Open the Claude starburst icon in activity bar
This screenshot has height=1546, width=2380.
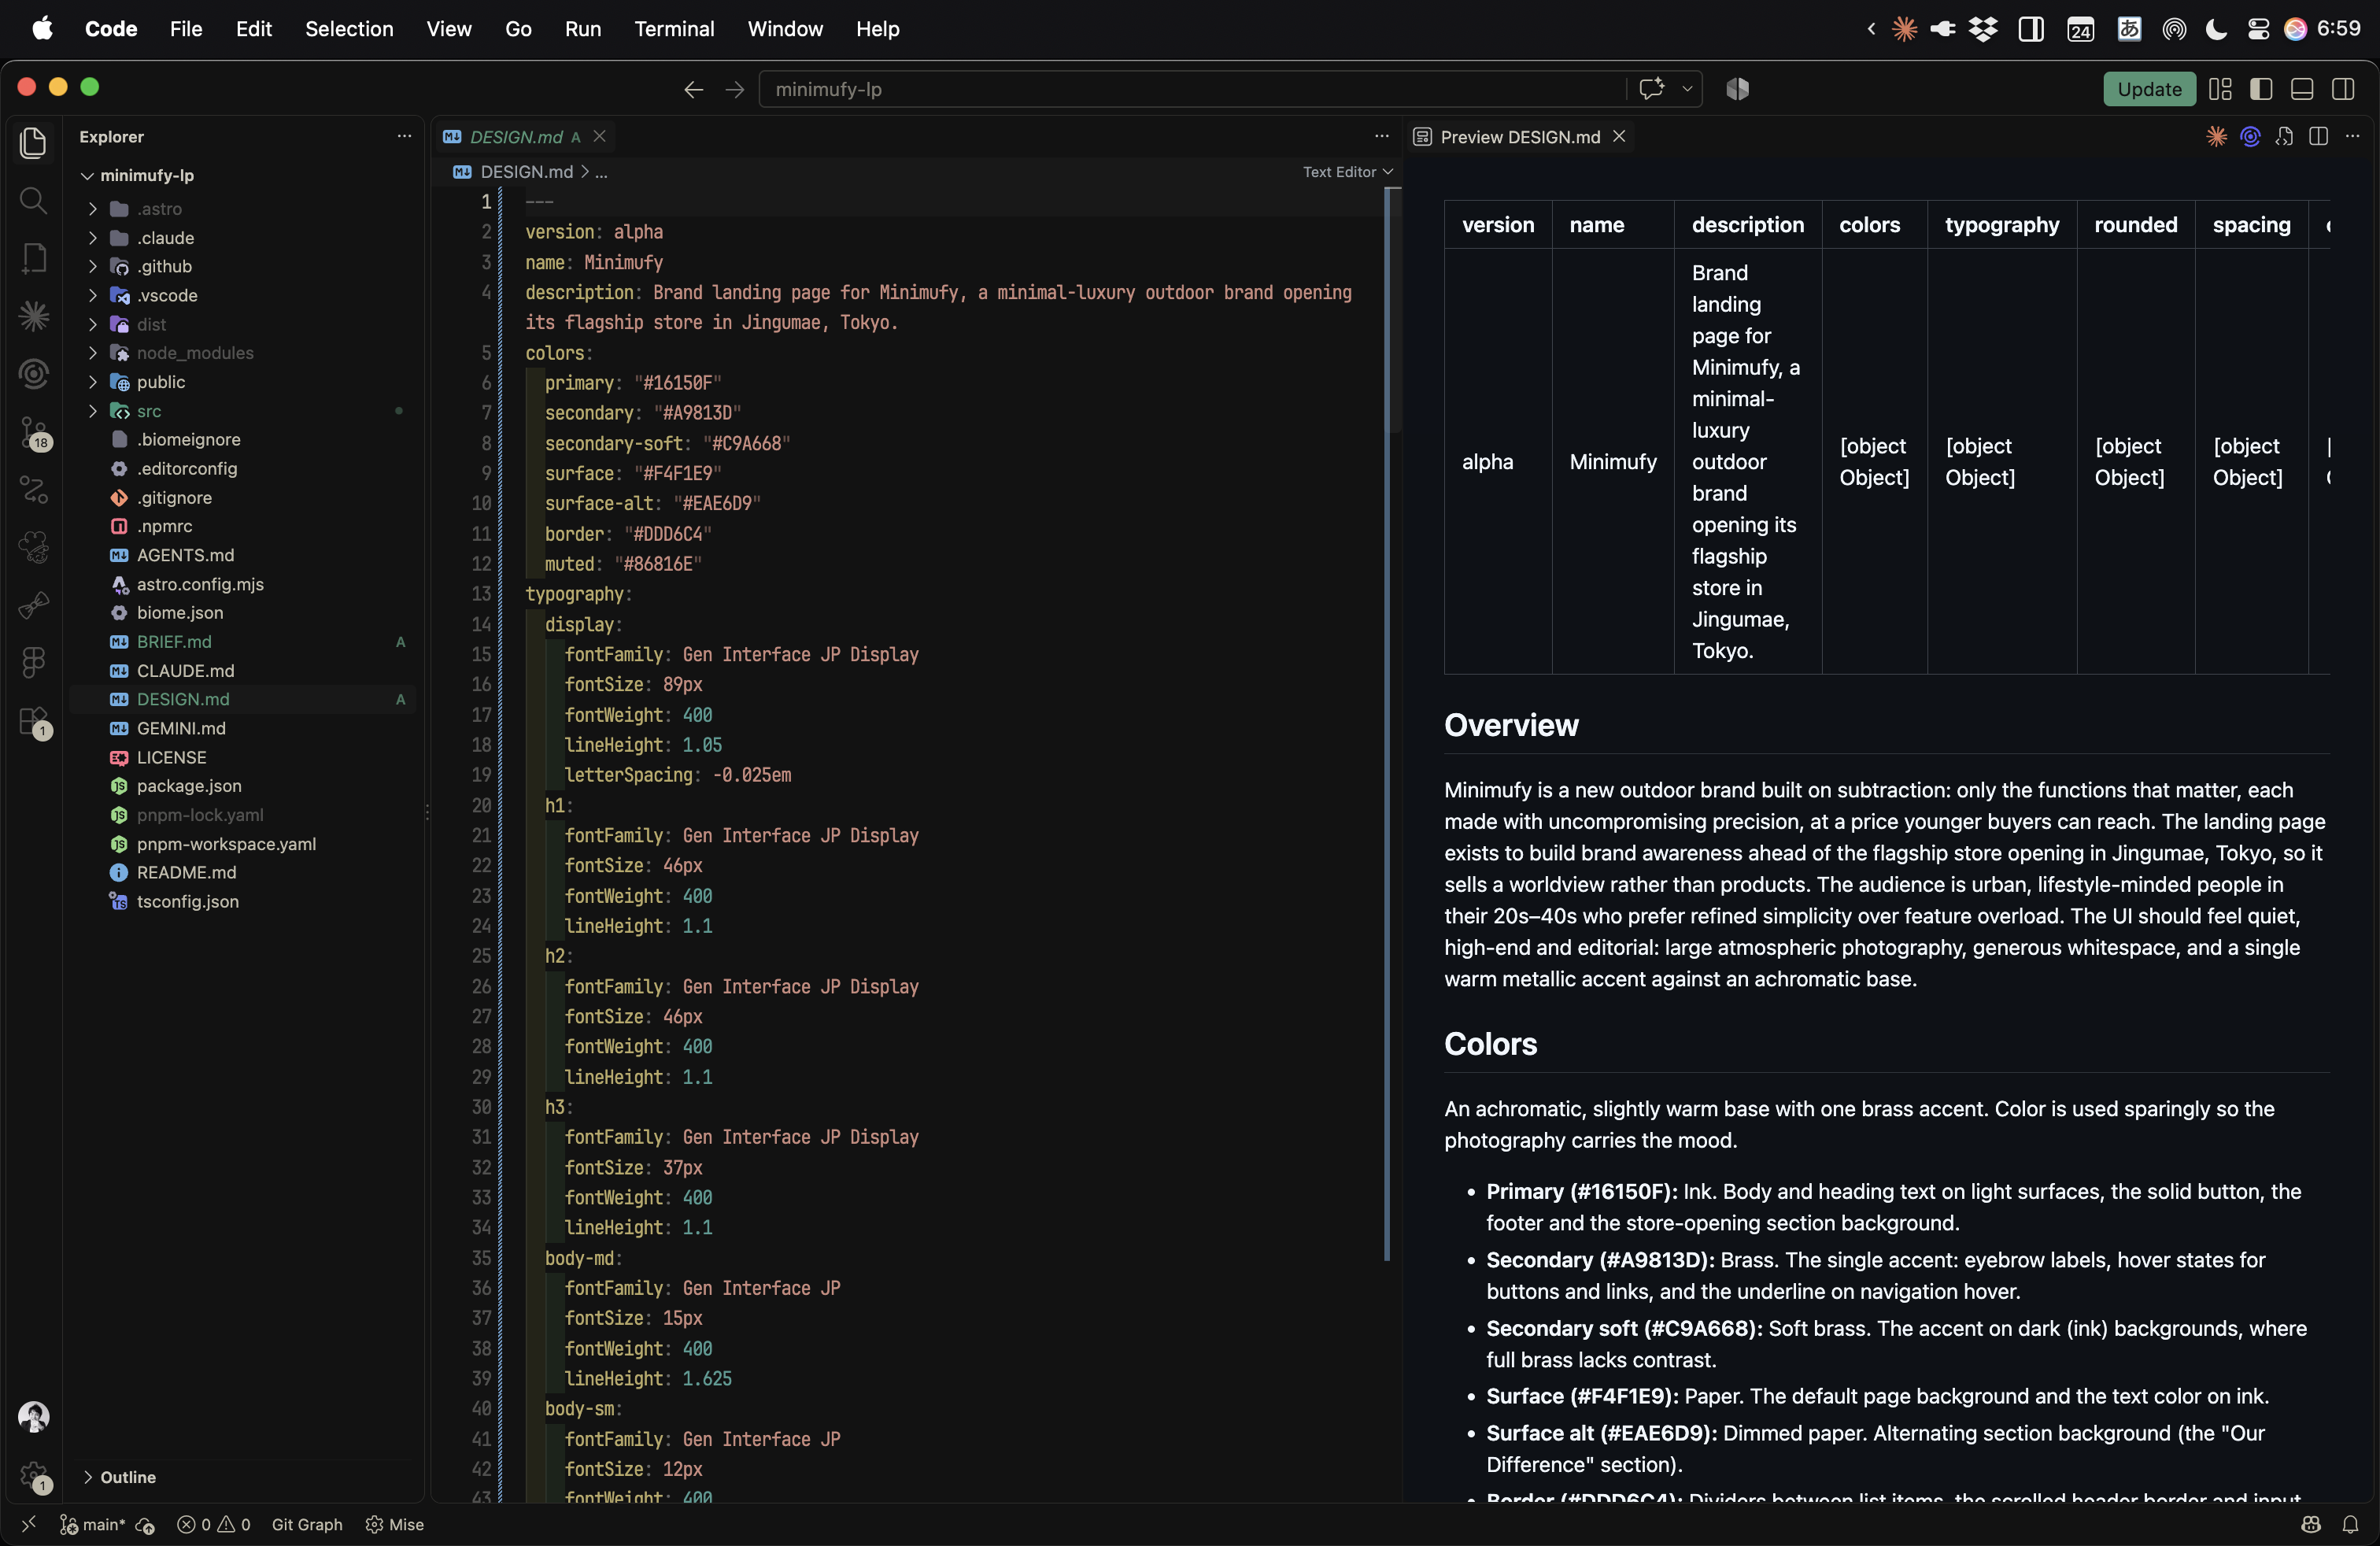33,317
